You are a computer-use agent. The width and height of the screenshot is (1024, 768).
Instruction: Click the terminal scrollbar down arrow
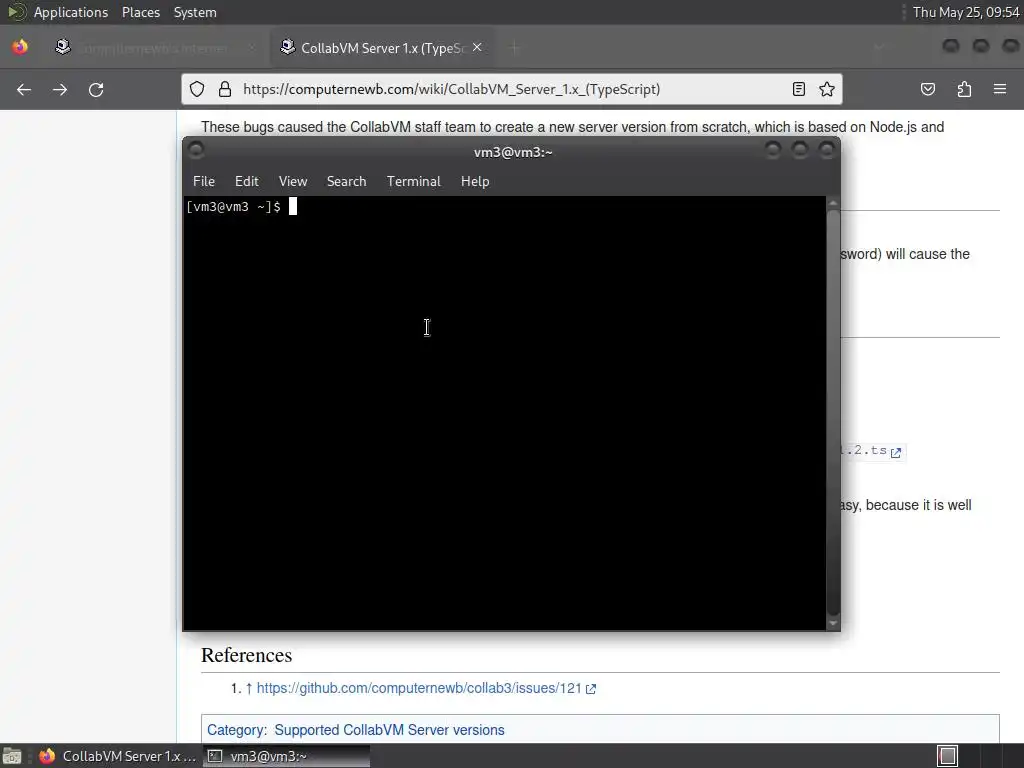tap(833, 624)
